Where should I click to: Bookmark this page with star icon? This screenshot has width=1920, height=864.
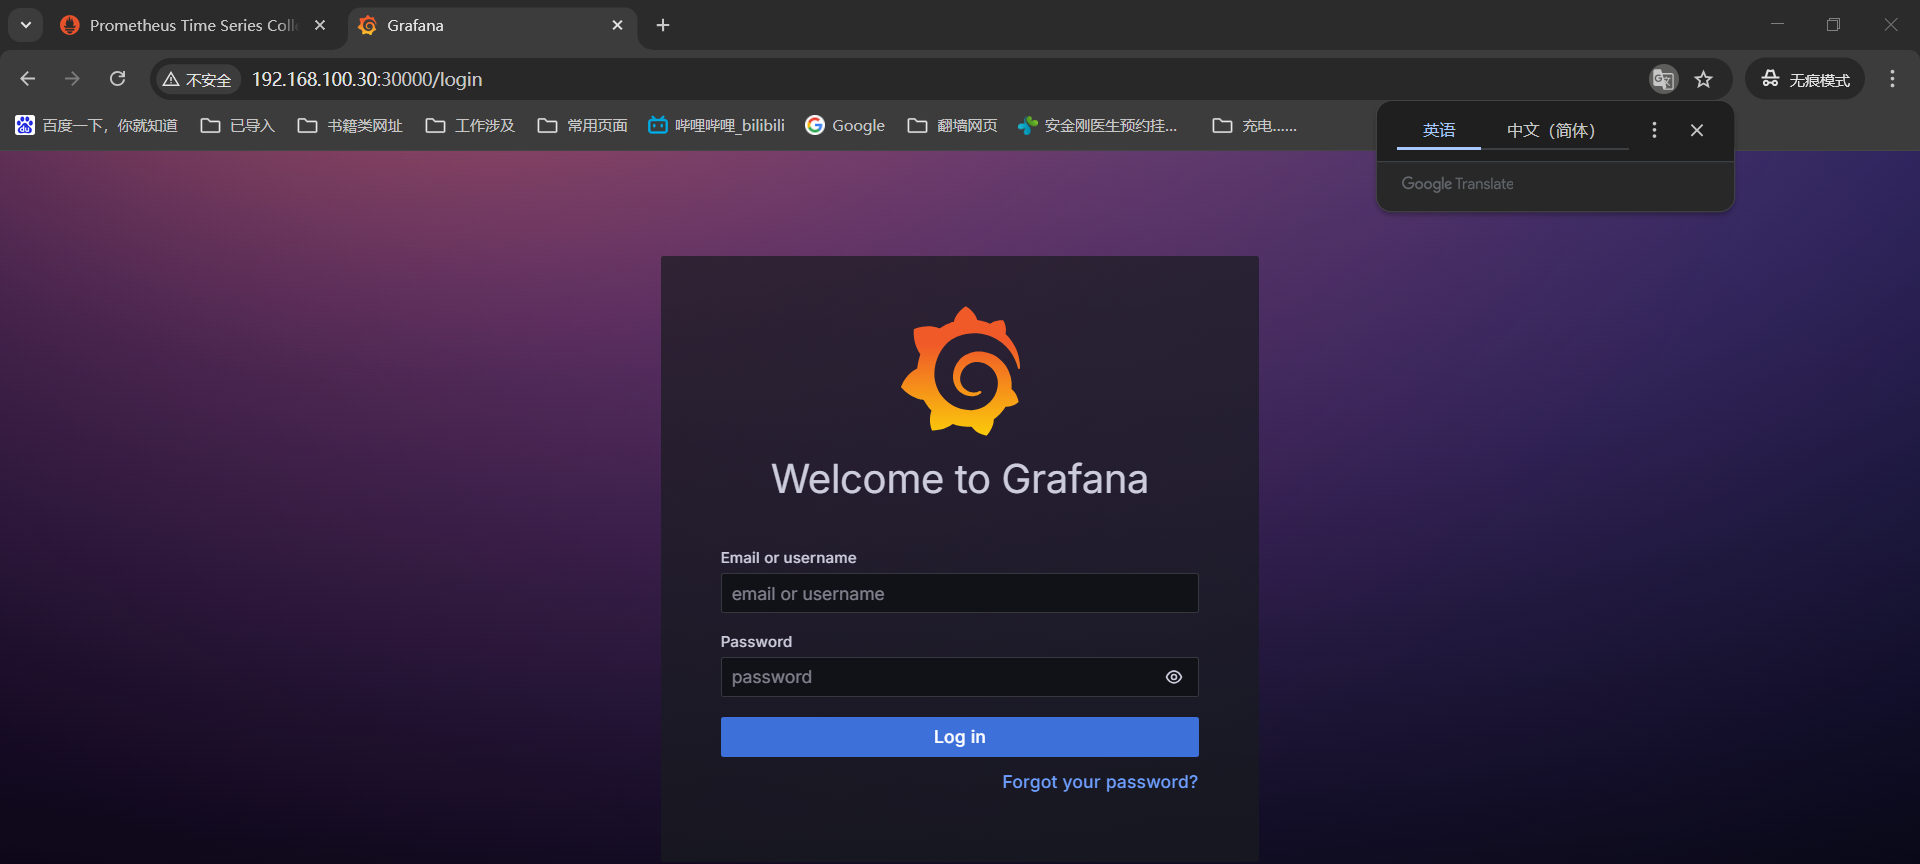[x=1704, y=79]
